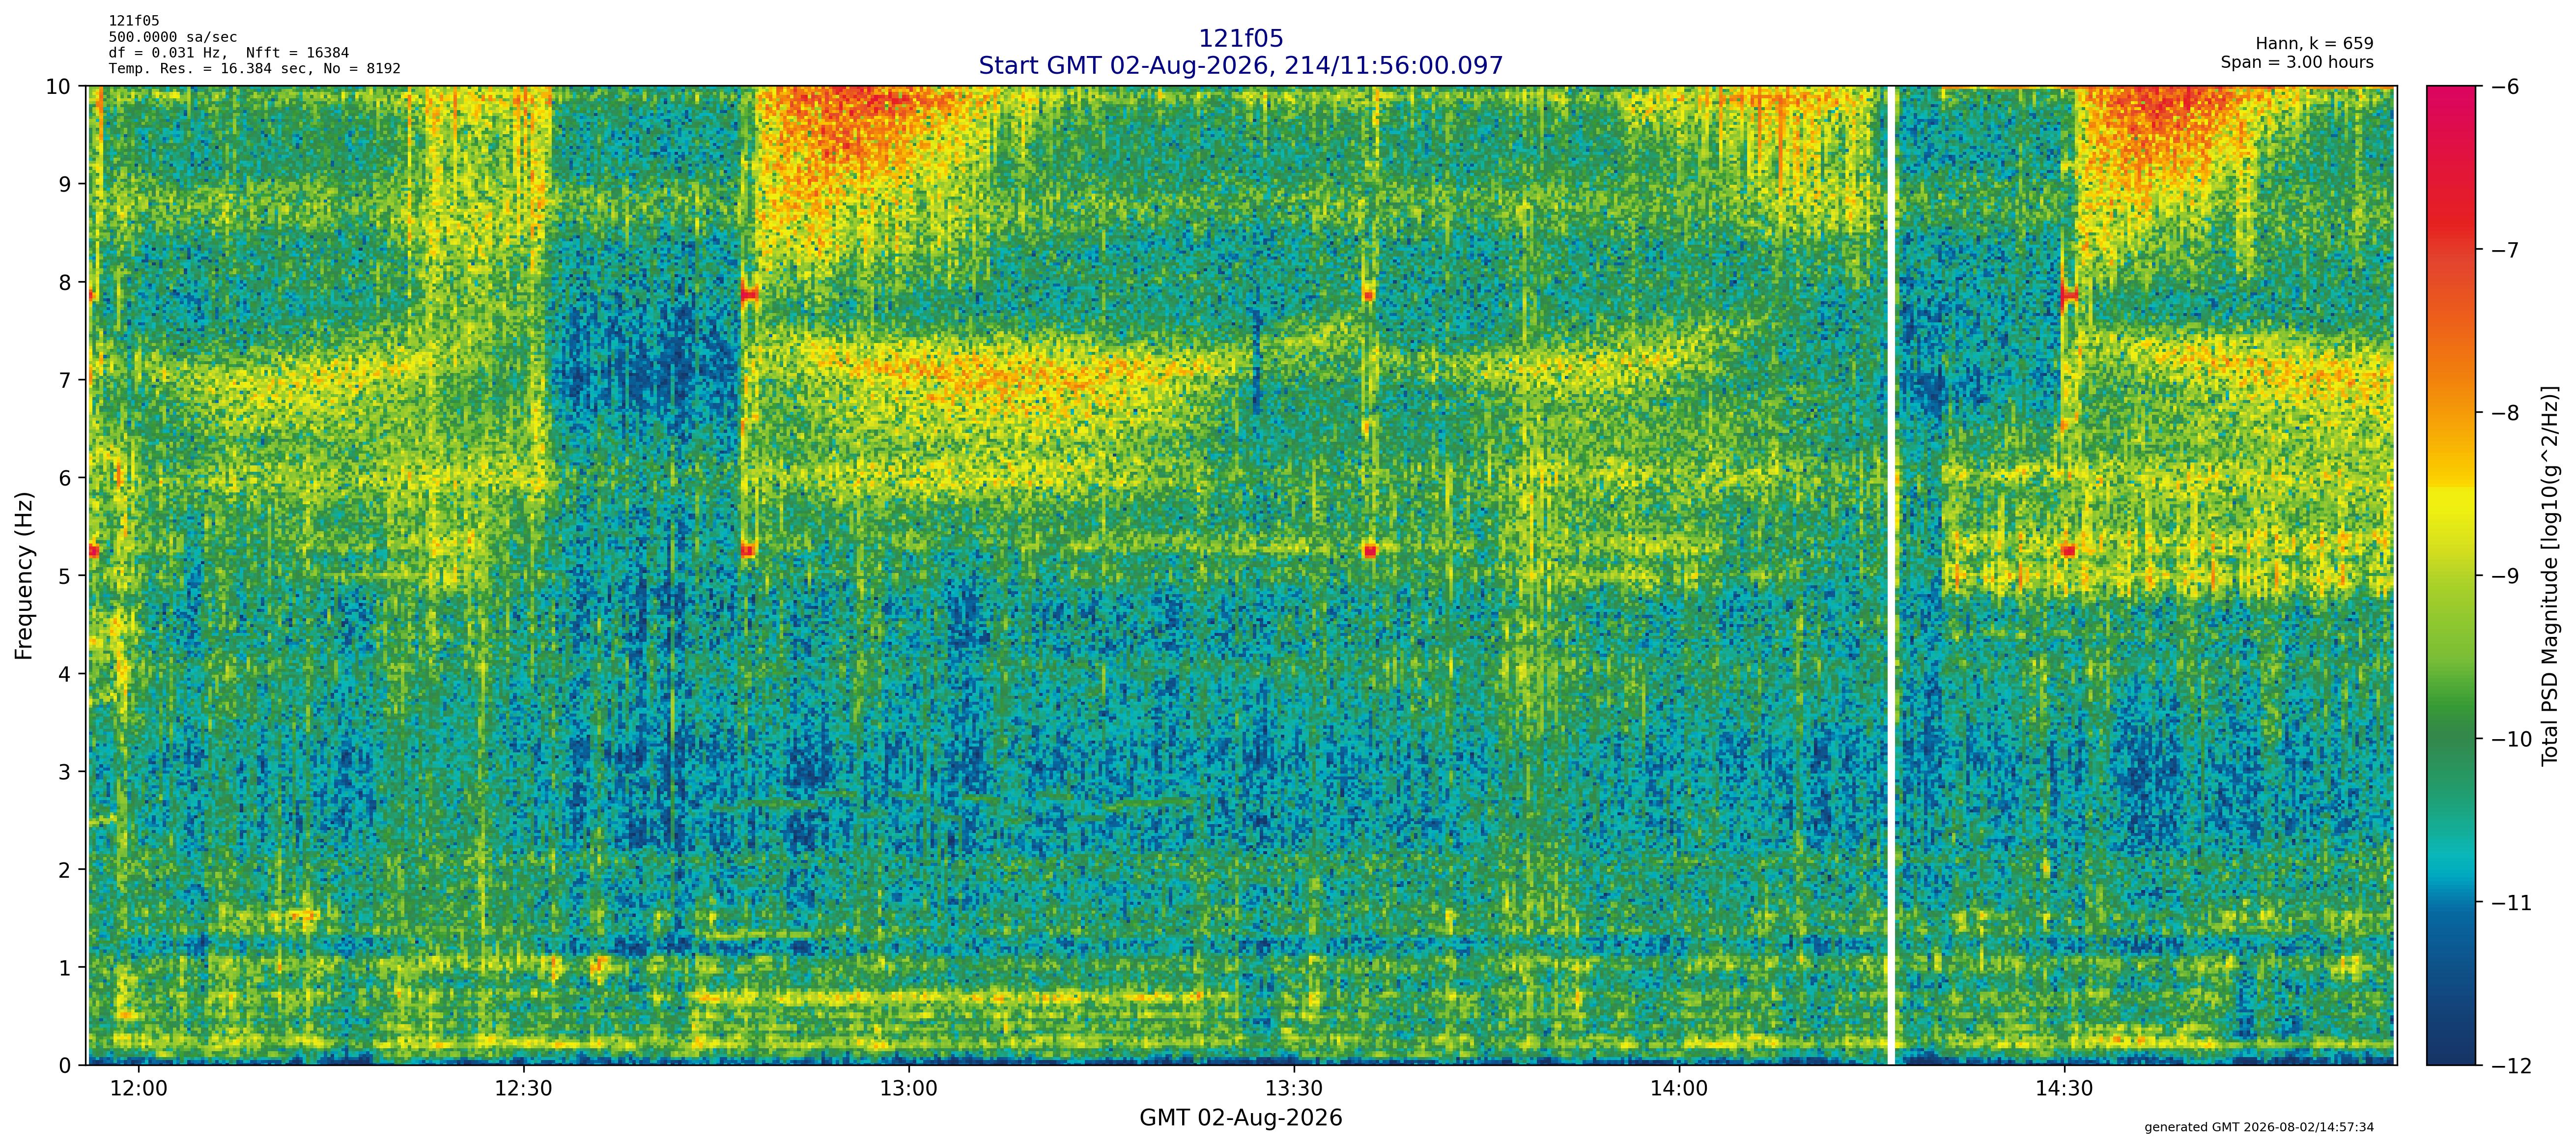This screenshot has width=2576, height=1148.
Task: Click frequency axis tick label "9"
Action: click(x=65, y=184)
